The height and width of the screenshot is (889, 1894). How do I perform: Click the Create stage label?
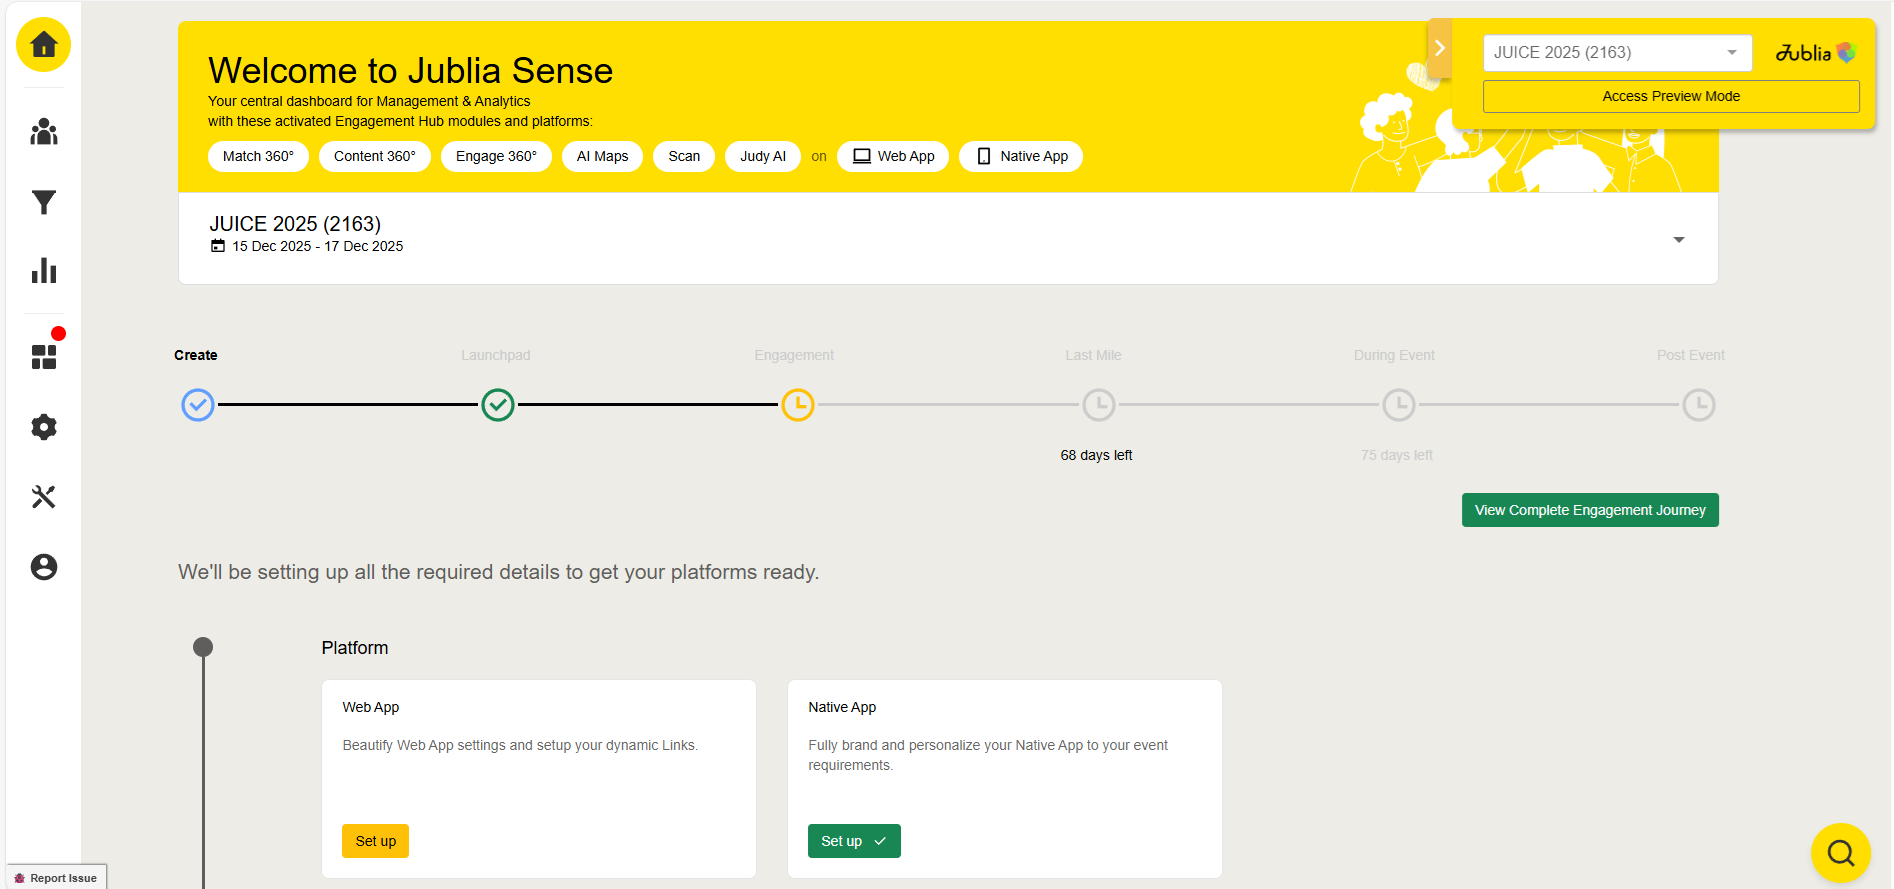pyautogui.click(x=196, y=355)
